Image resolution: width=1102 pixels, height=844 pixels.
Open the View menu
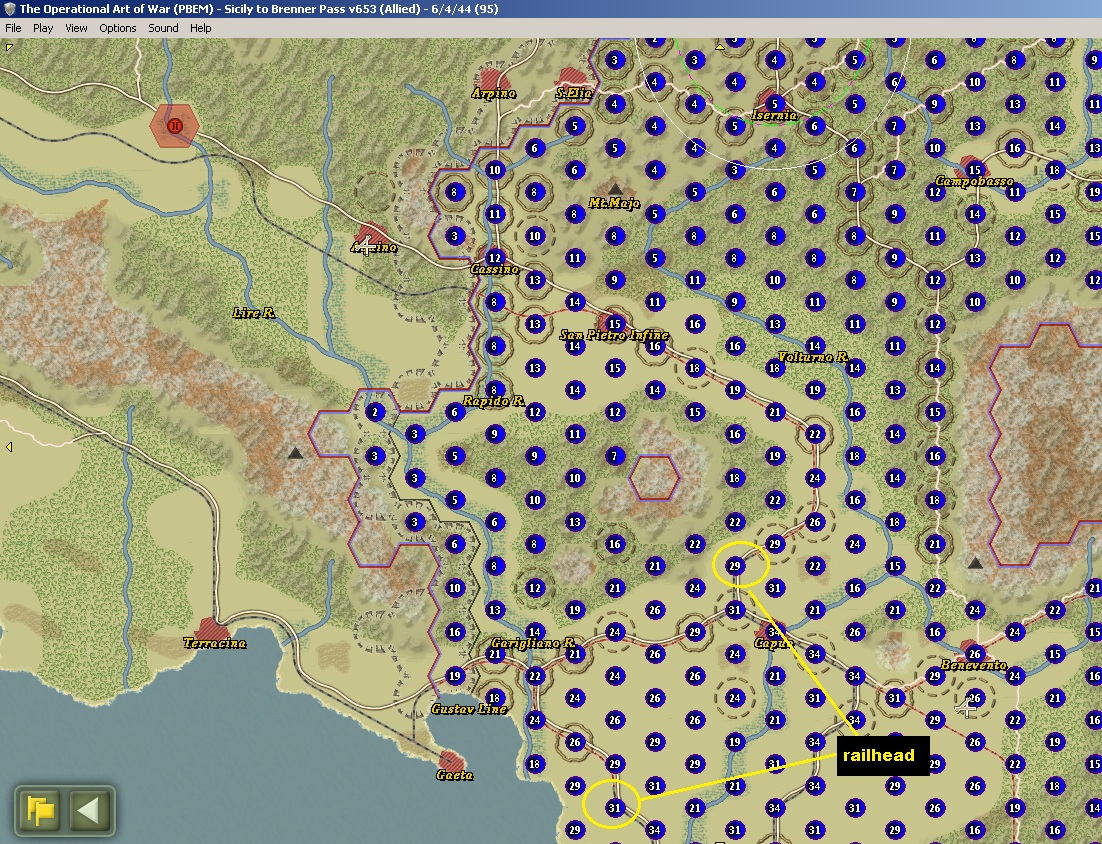(76, 28)
